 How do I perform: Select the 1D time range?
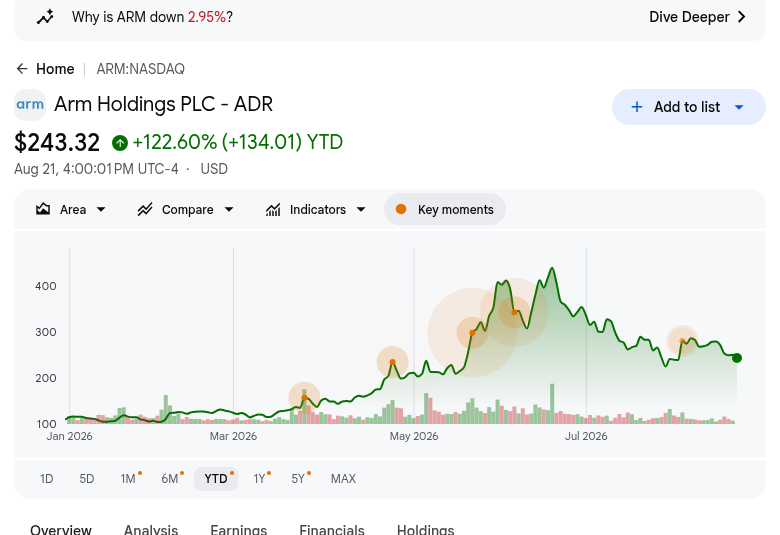(x=46, y=479)
